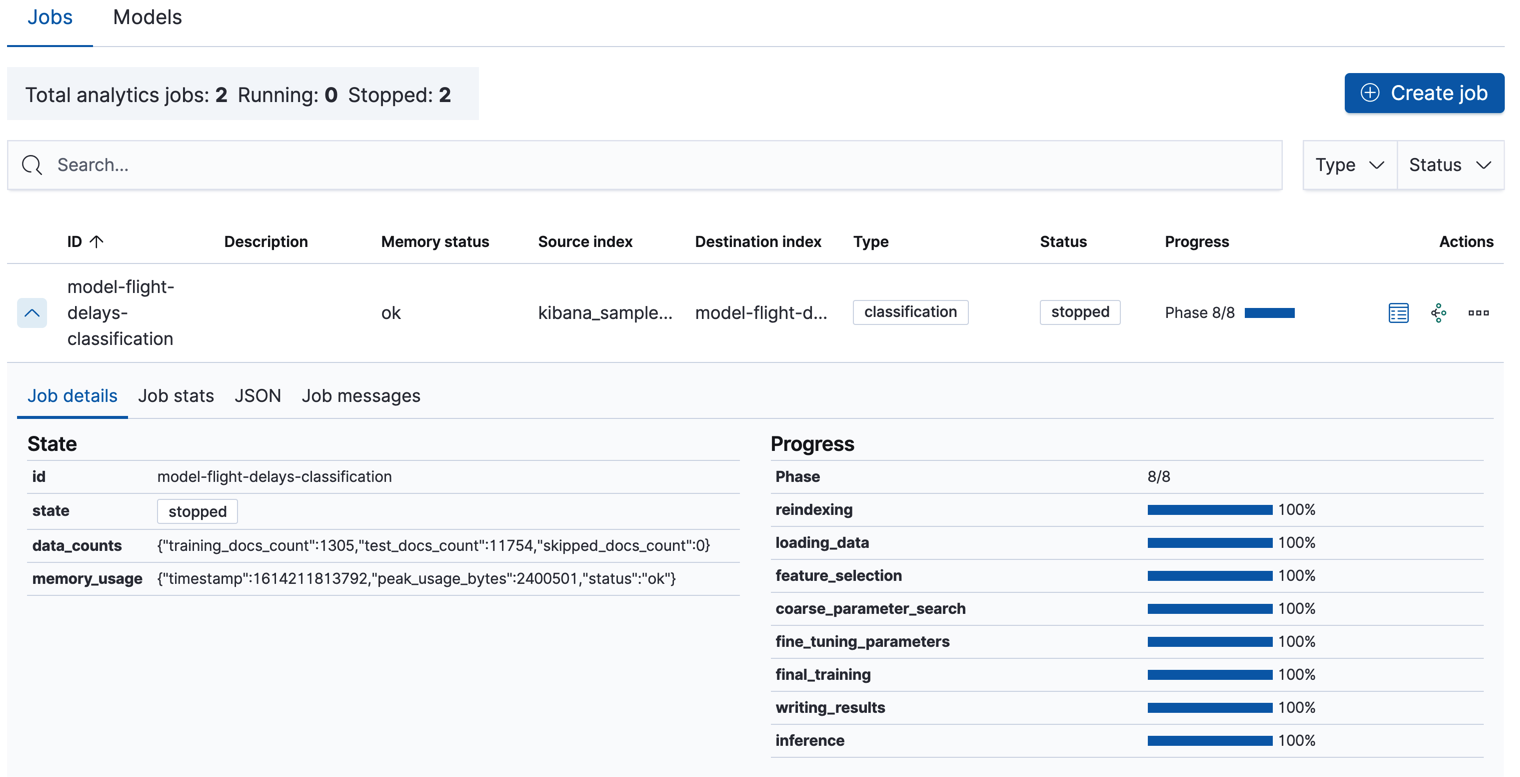Open the Type filter dropdown
The image size is (1520, 777).
(1350, 164)
